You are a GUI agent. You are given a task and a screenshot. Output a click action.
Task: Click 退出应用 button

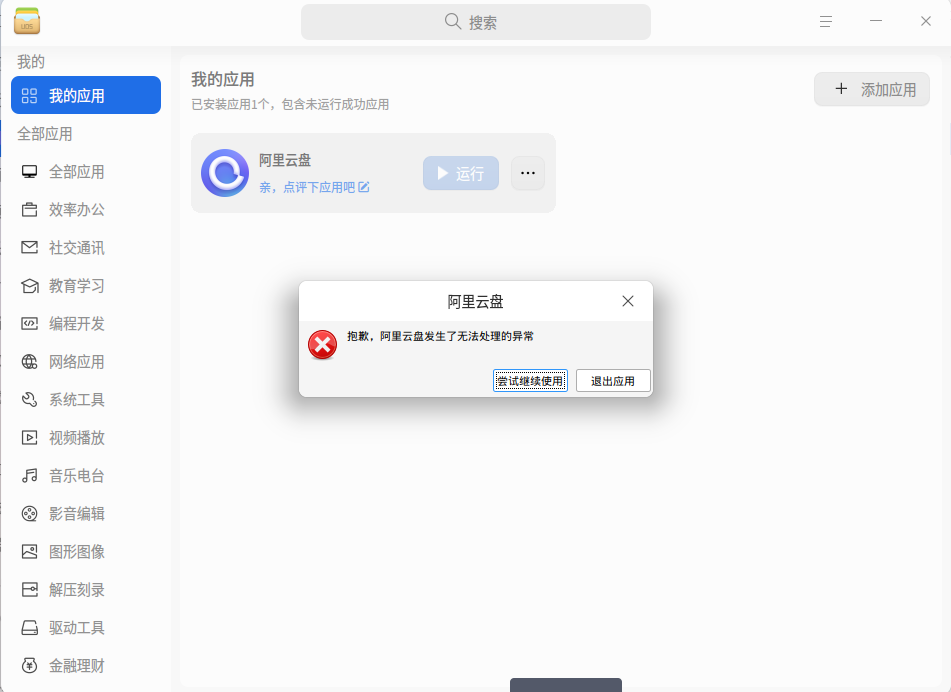pos(613,381)
